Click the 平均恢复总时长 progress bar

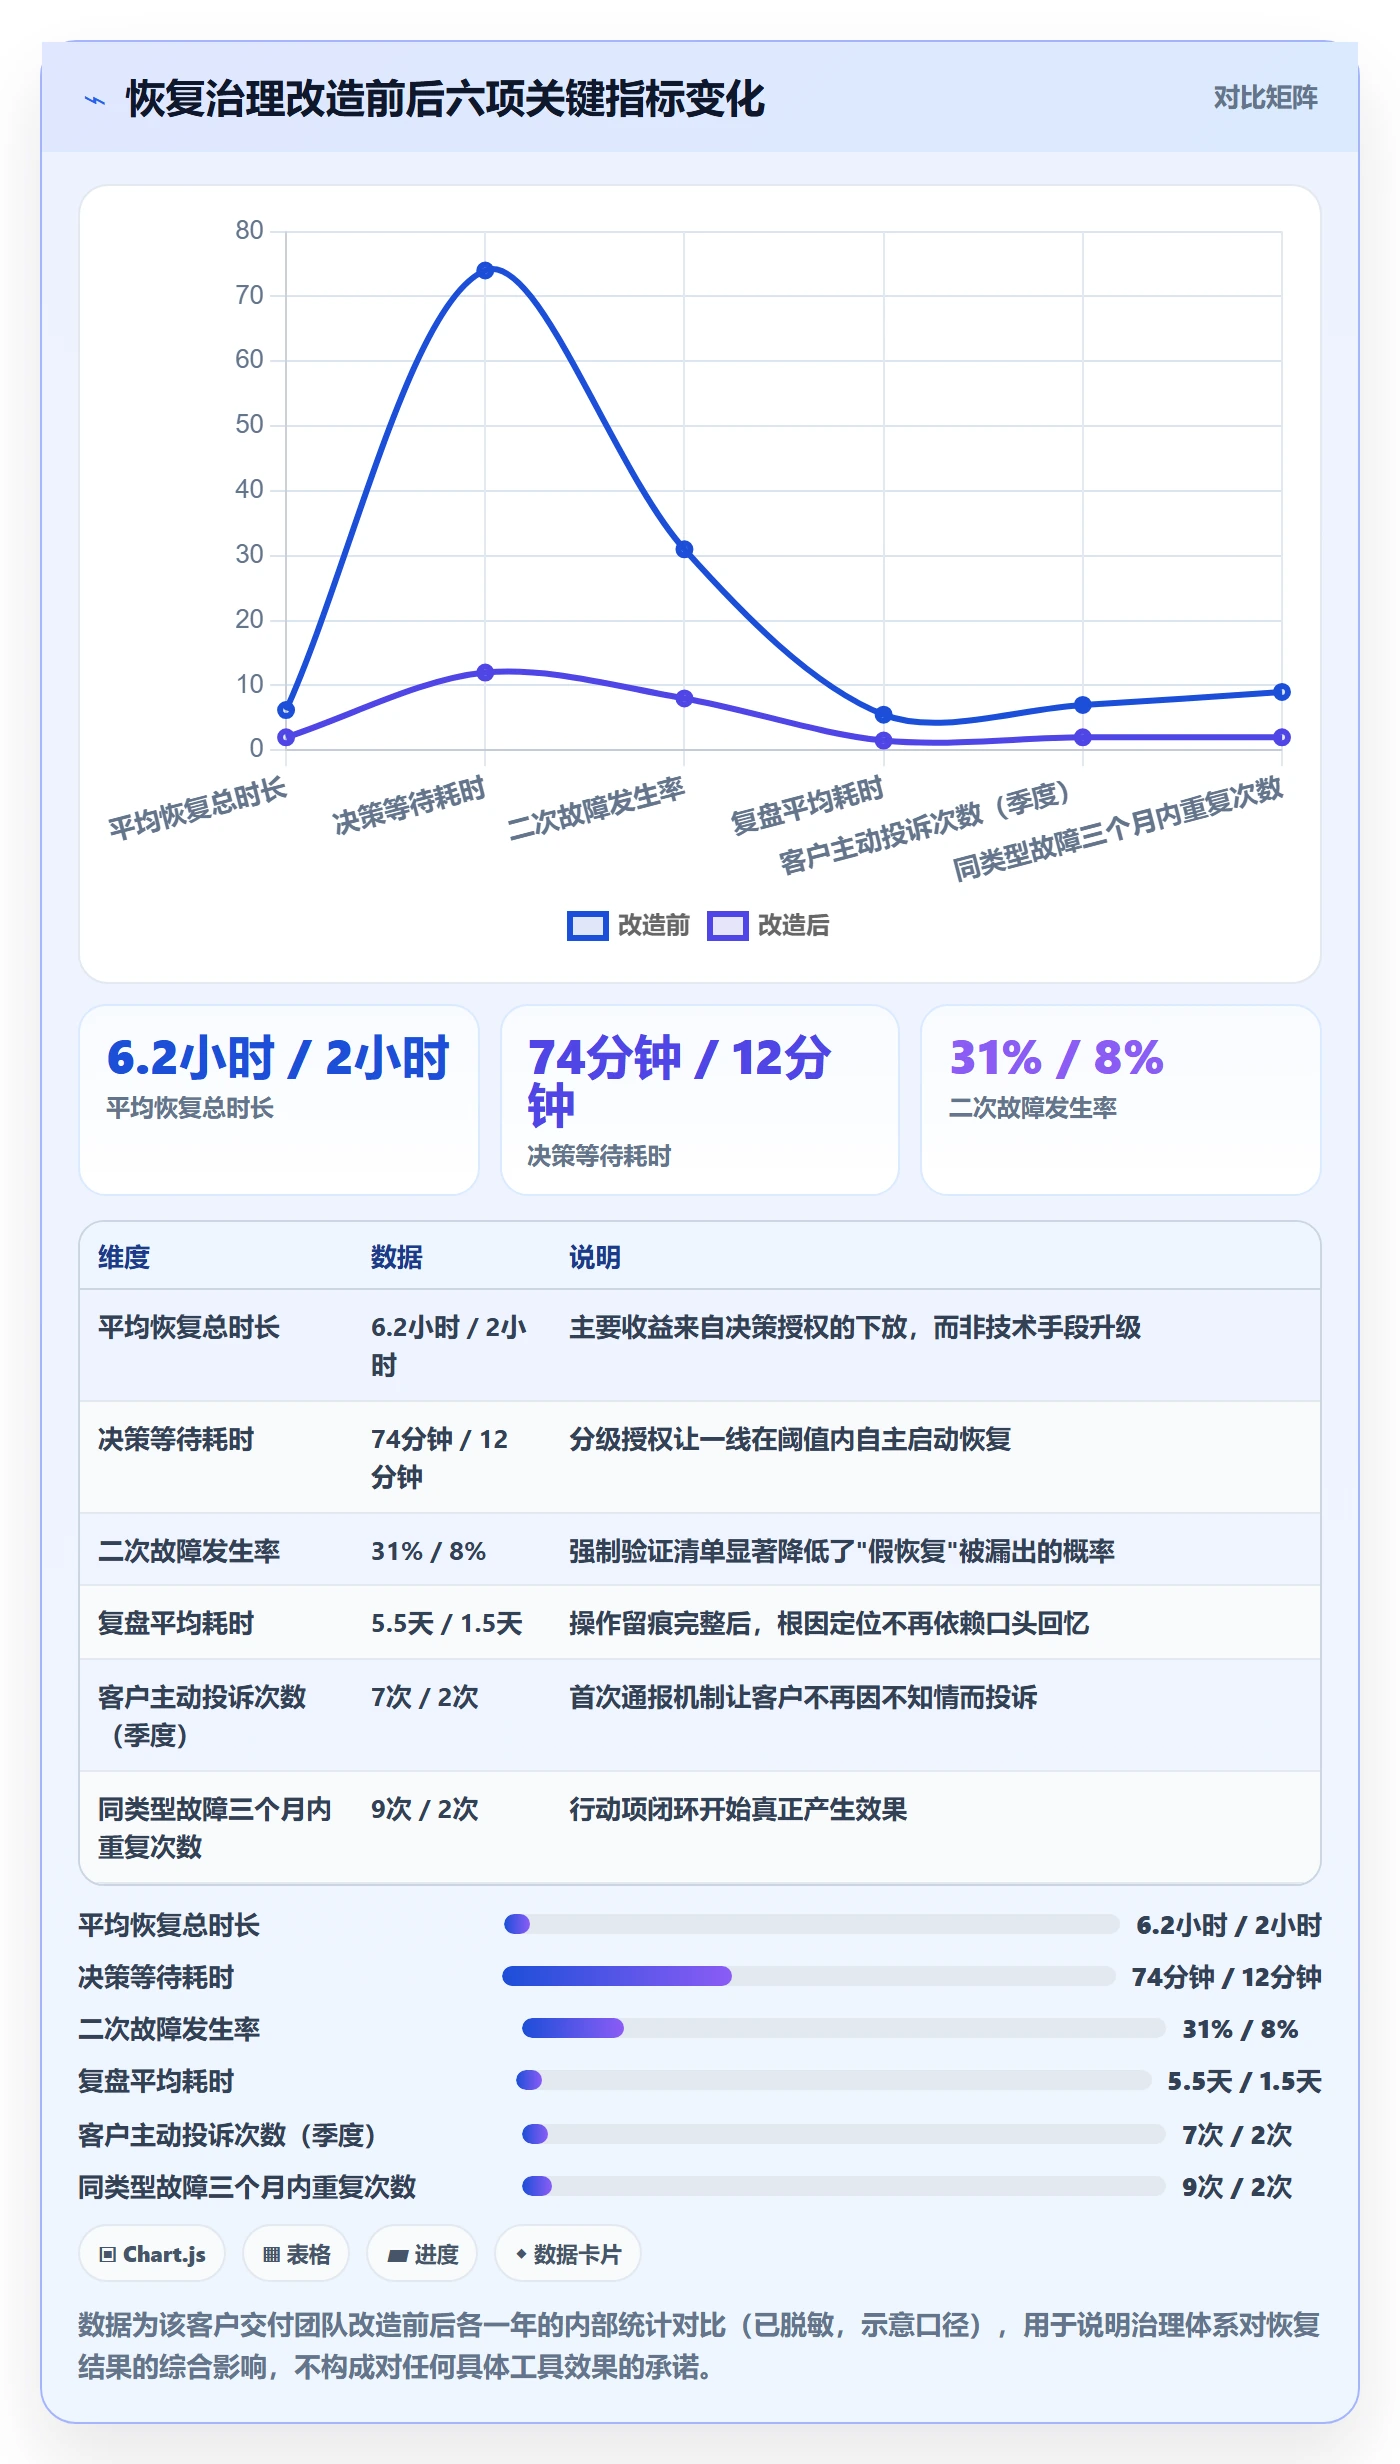[x=811, y=1924]
